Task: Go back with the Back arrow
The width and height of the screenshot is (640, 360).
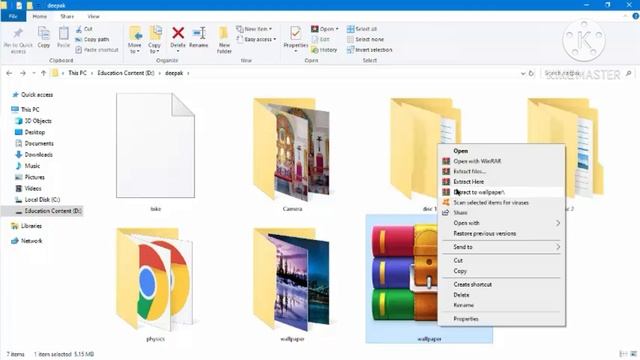Action: [9, 73]
